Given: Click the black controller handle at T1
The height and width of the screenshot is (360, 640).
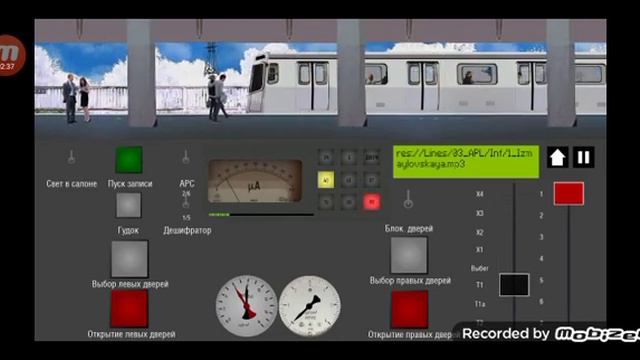Looking at the screenshot, I should tap(514, 284).
